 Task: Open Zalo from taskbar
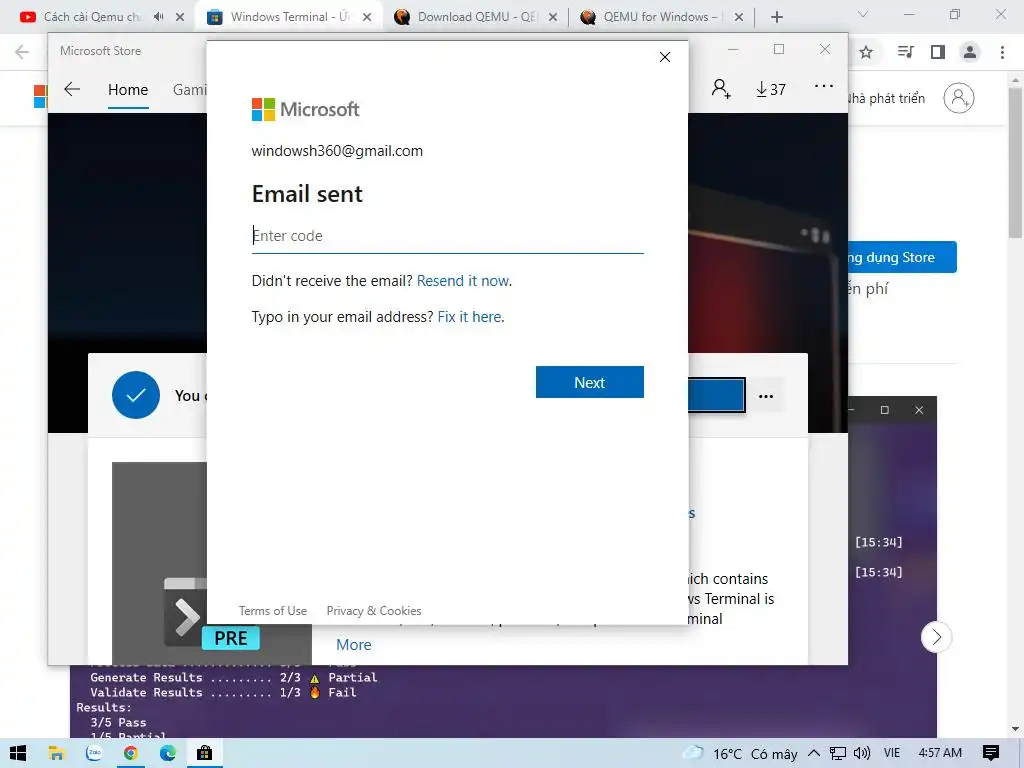tap(95, 753)
